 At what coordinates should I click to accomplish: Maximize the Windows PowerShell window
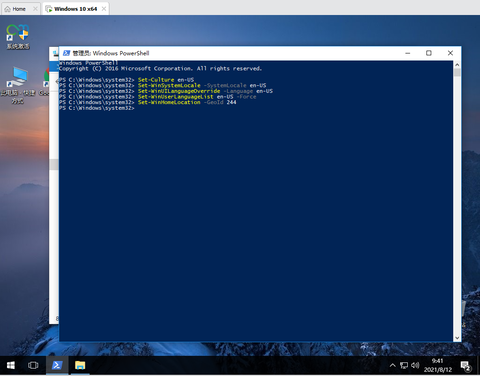coord(429,53)
